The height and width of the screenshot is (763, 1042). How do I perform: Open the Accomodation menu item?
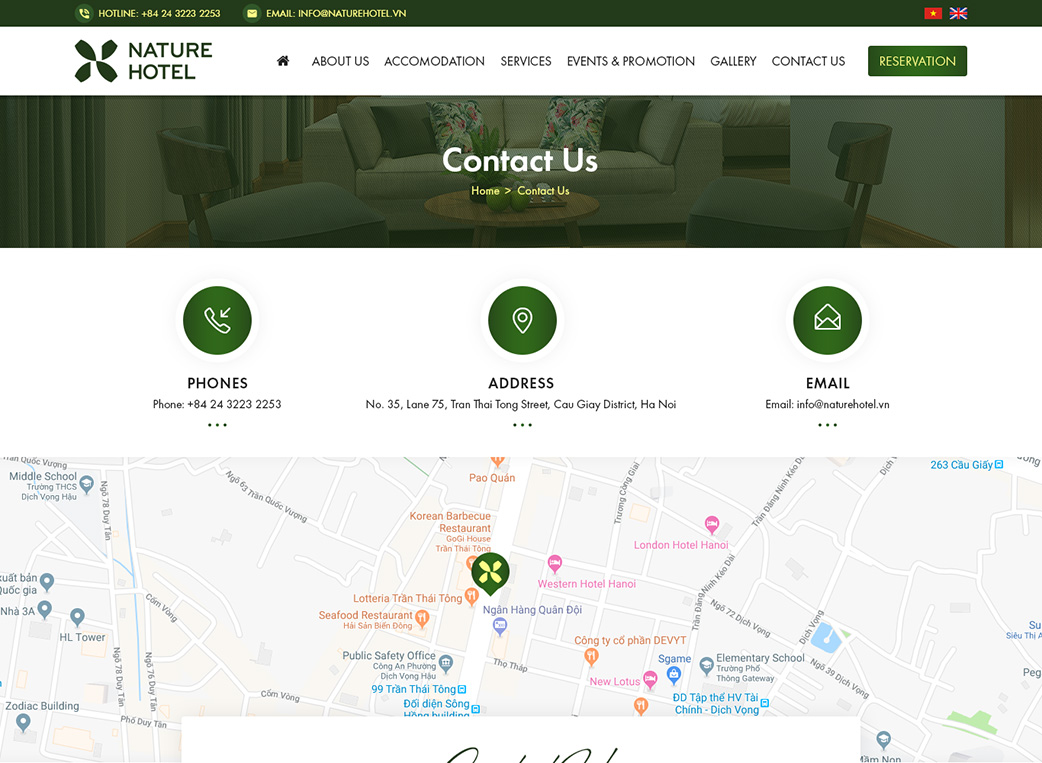pos(435,61)
